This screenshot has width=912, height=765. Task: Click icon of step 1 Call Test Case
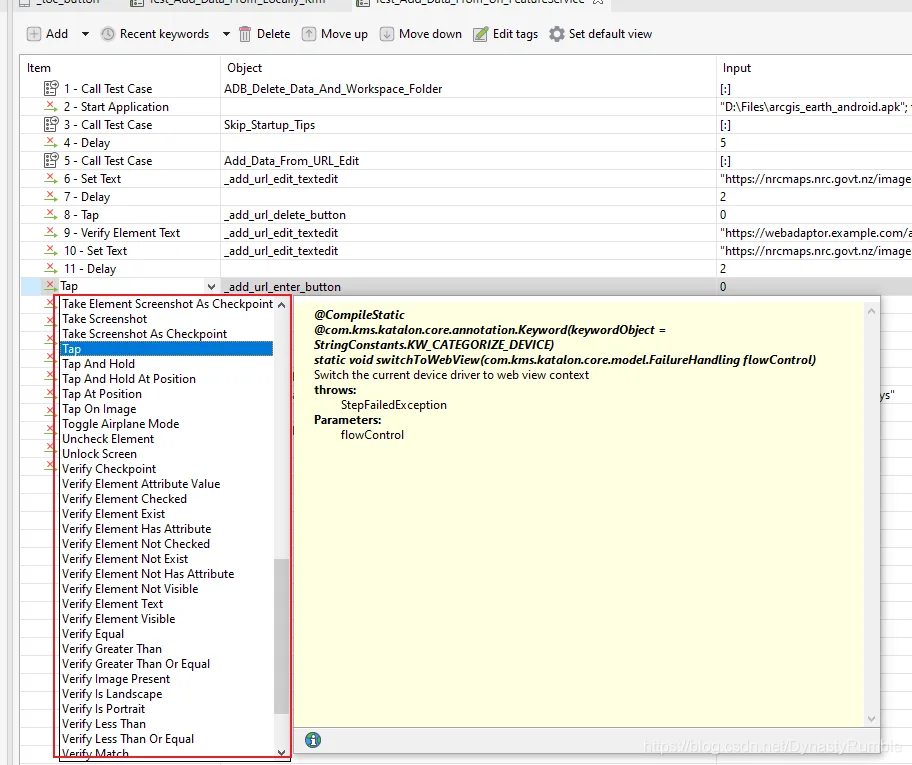point(51,88)
